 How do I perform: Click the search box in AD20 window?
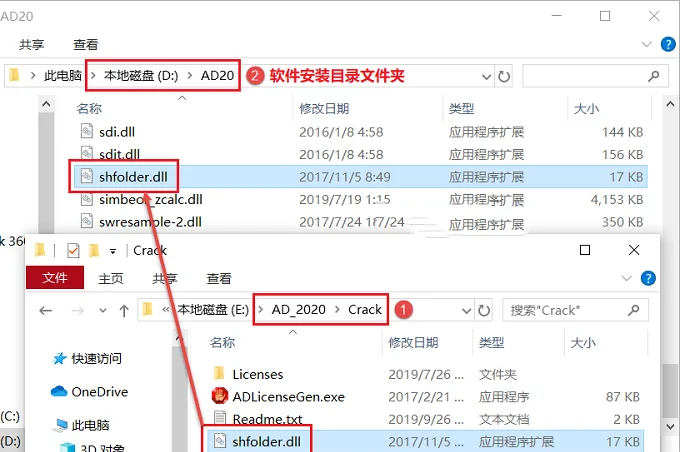click(x=595, y=76)
